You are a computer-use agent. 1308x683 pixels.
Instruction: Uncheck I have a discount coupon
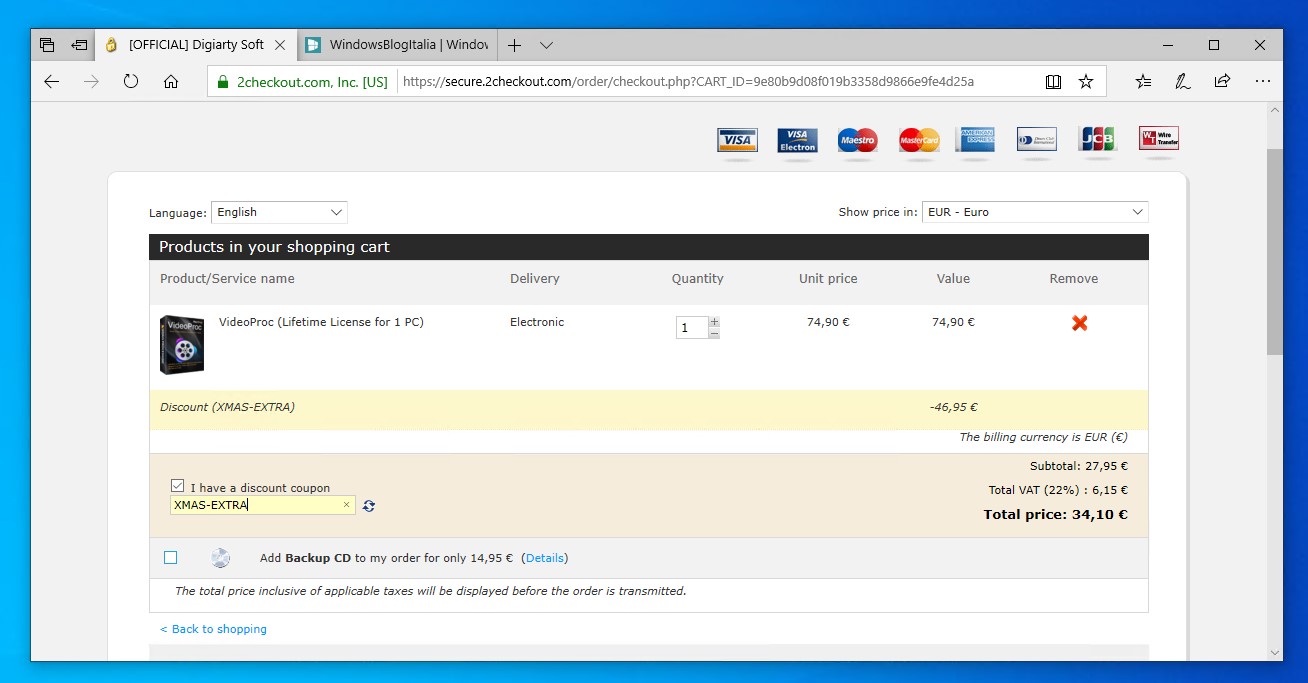click(x=177, y=485)
